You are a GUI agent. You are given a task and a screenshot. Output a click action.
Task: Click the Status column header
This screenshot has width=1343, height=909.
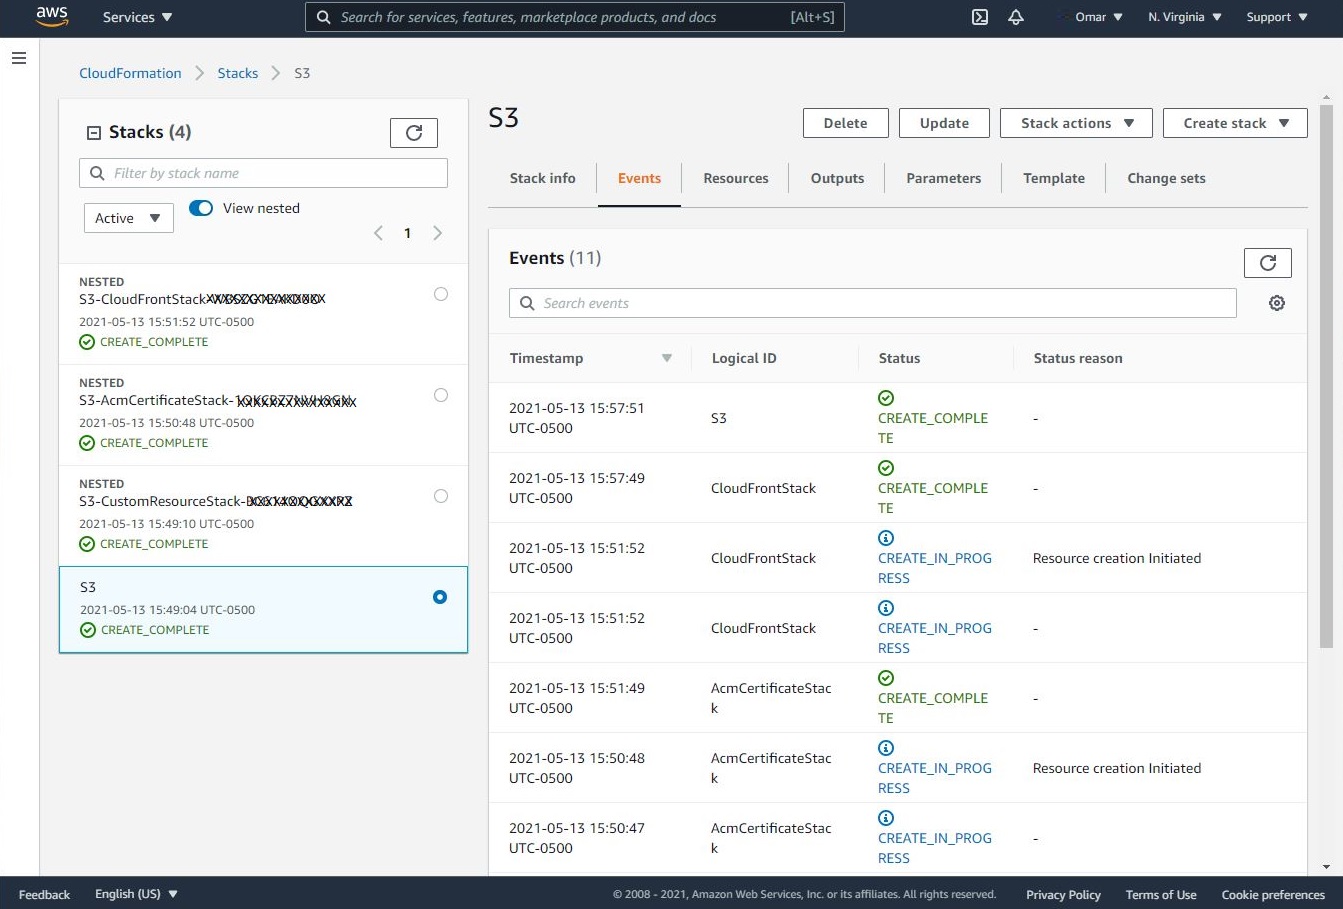pyautogui.click(x=899, y=358)
